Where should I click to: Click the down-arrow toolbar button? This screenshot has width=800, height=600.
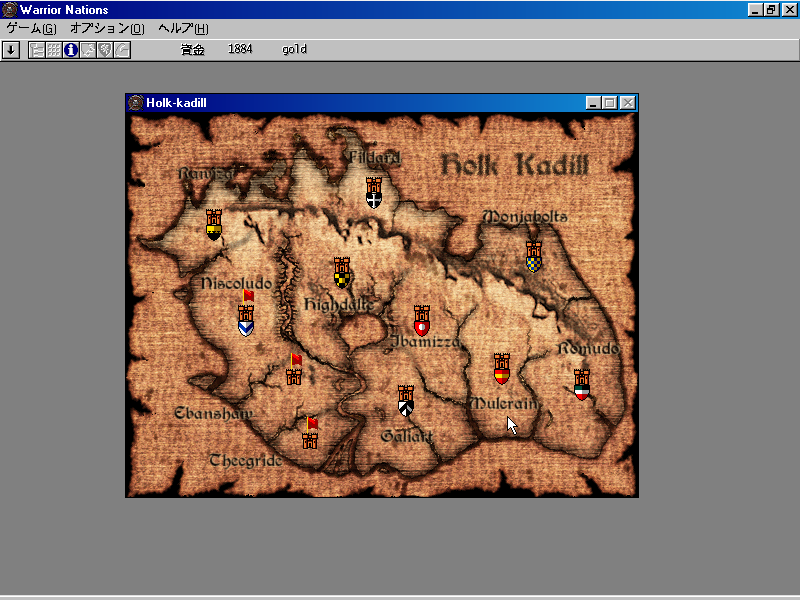coord(11,50)
